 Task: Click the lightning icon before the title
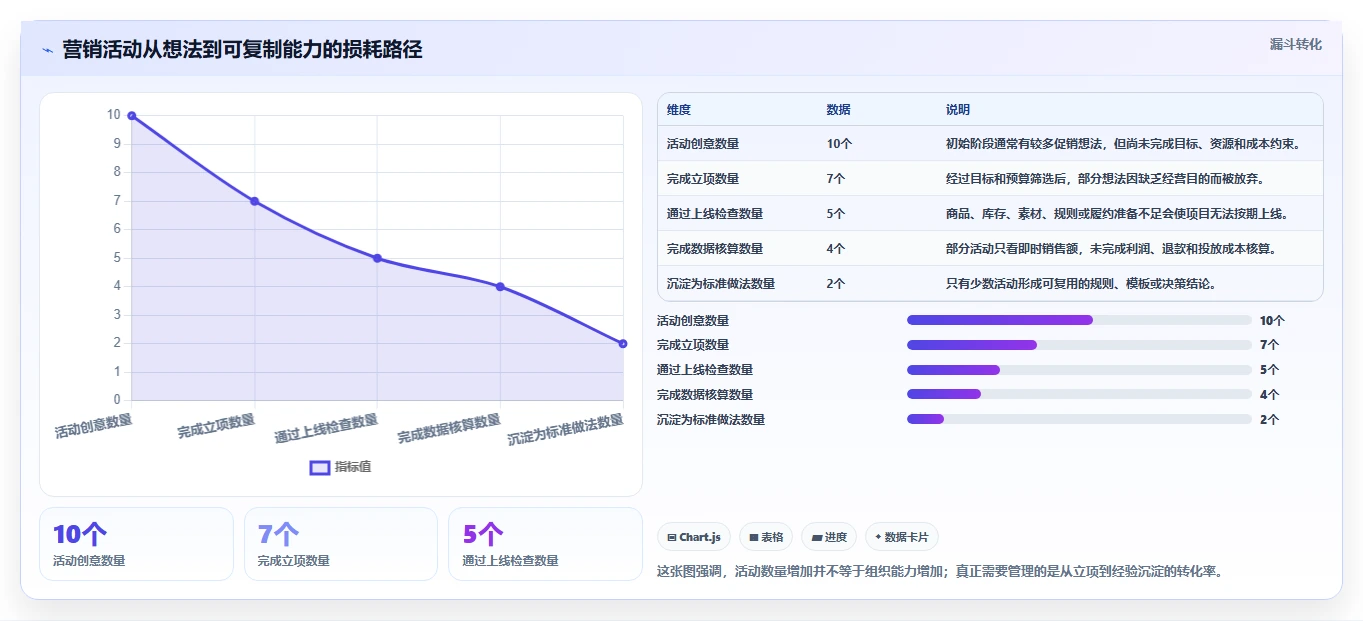pyautogui.click(x=47, y=49)
